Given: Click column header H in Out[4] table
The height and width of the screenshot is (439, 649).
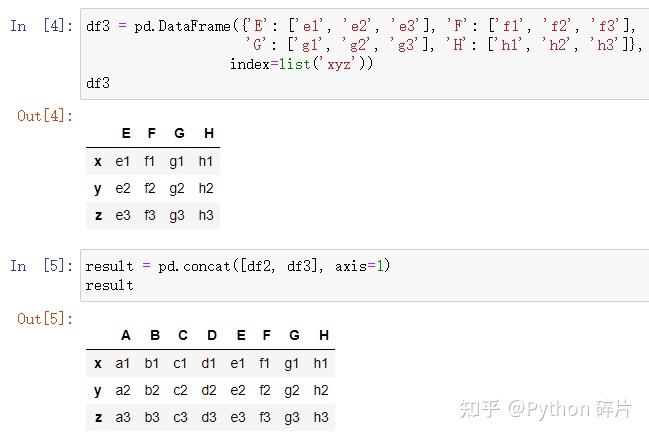Looking at the screenshot, I should (208, 134).
